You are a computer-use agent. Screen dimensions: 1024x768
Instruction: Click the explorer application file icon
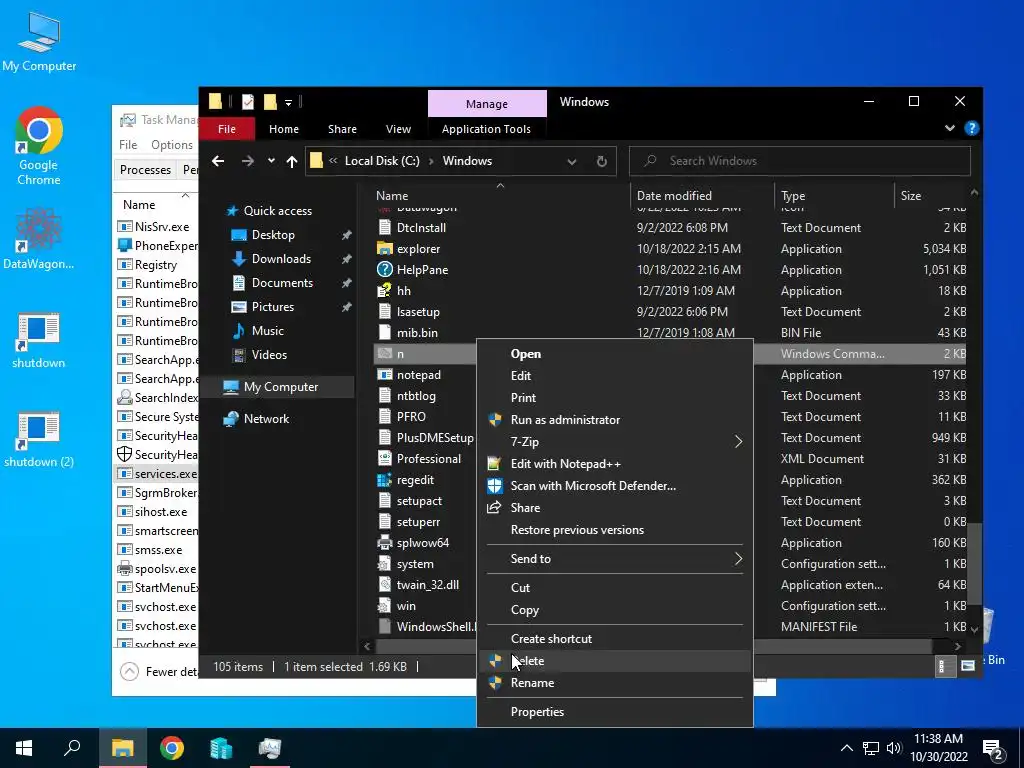(385, 249)
